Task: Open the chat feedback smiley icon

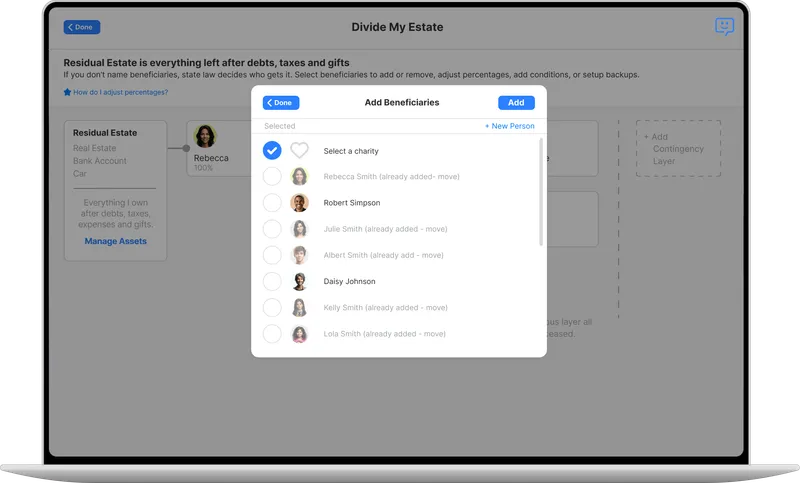Action: click(724, 26)
